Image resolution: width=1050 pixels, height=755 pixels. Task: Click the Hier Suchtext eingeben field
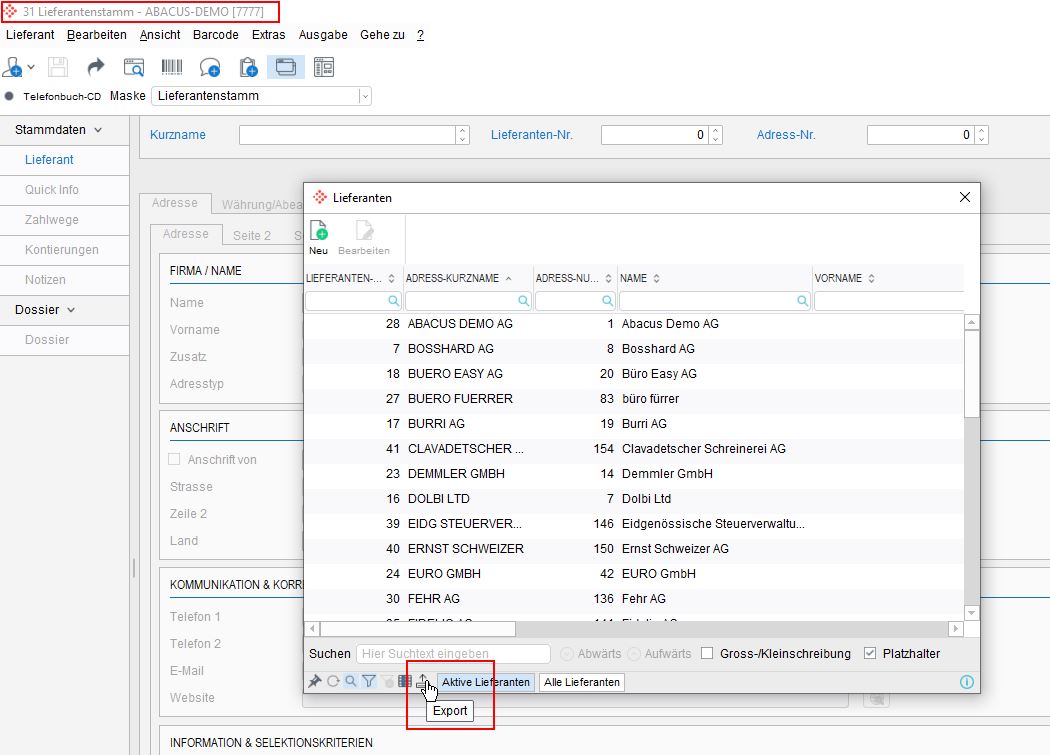pos(453,654)
